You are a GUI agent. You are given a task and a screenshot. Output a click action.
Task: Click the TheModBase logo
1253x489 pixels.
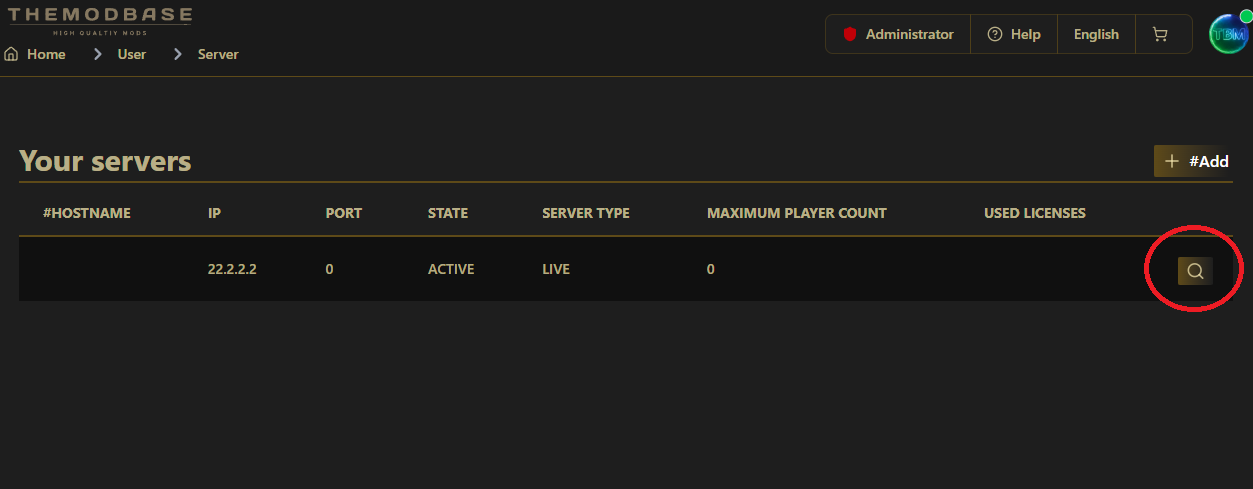(x=99, y=19)
